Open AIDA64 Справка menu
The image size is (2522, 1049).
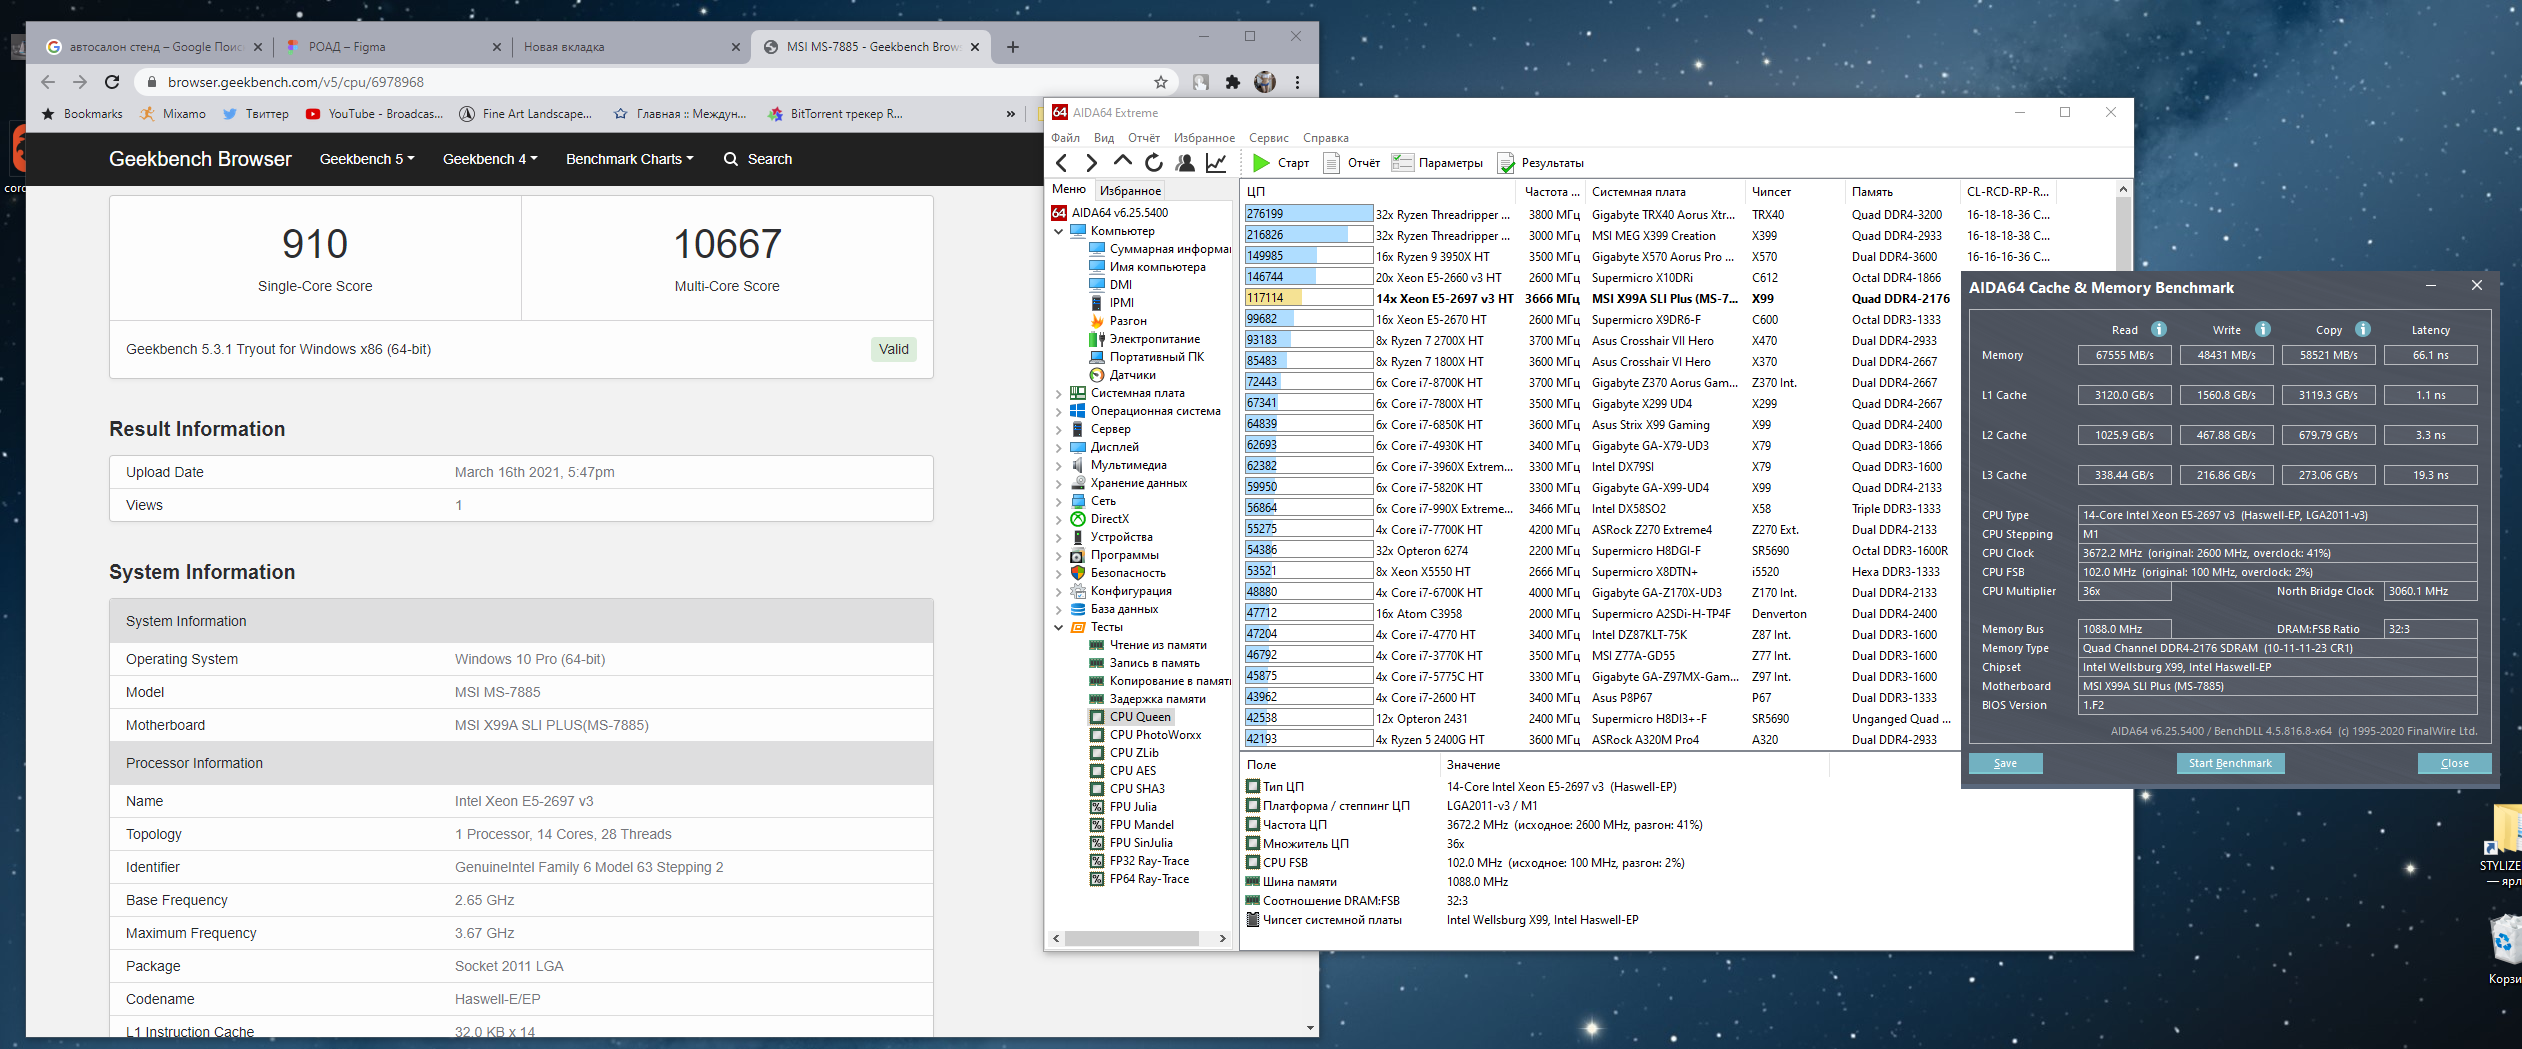click(1326, 138)
